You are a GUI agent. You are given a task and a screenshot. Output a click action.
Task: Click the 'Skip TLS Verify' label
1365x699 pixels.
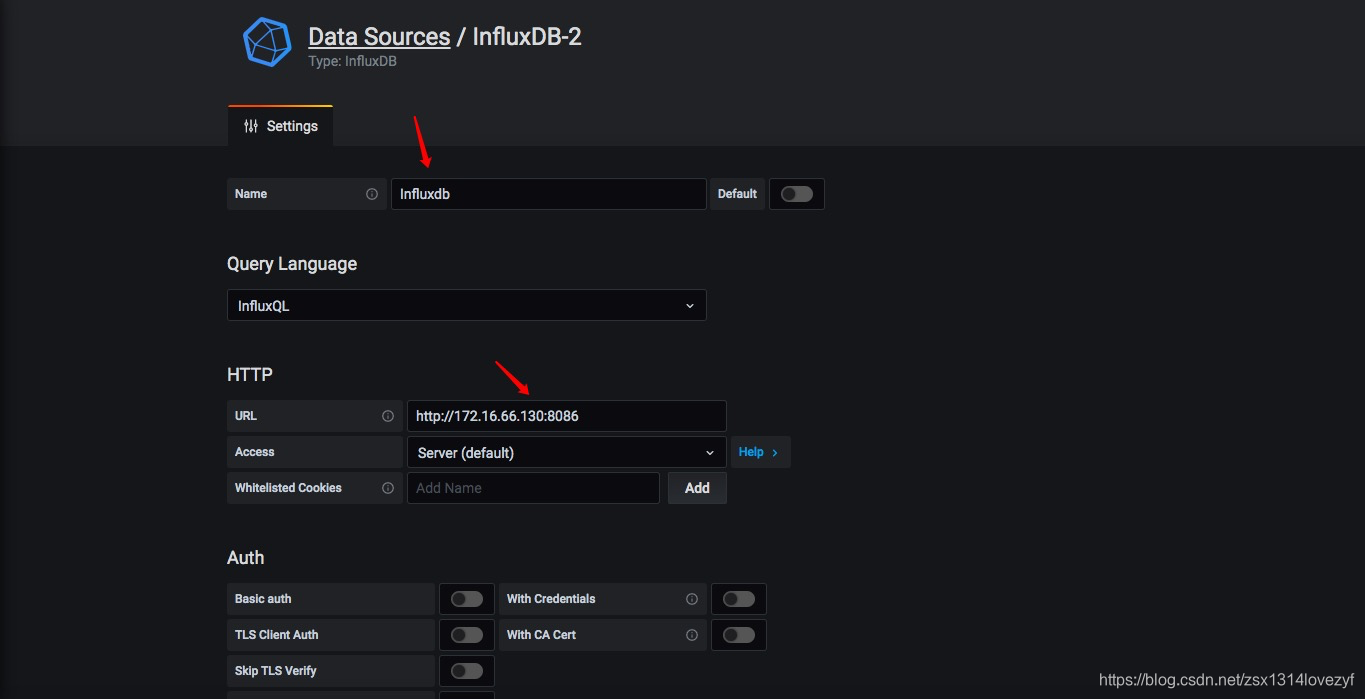[276, 671]
